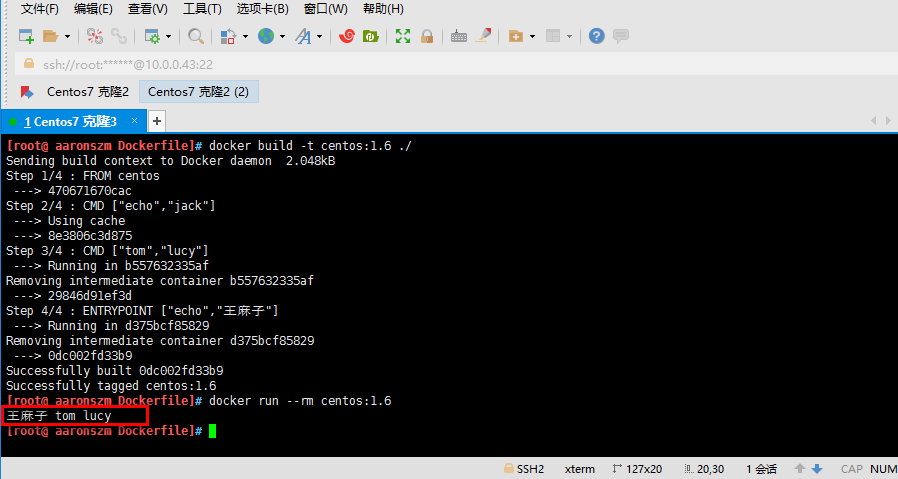Click the New Session toolbar icon
This screenshot has width=898, height=479.
click(26, 36)
